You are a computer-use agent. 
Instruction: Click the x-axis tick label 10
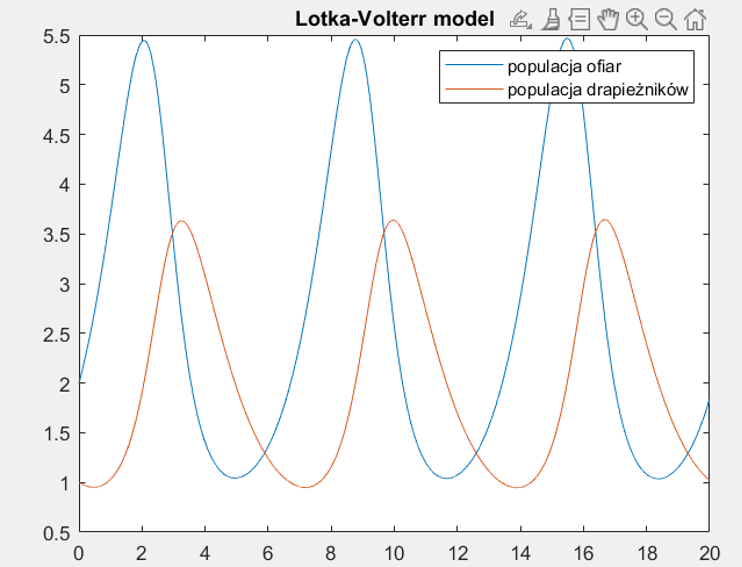pyautogui.click(x=394, y=551)
